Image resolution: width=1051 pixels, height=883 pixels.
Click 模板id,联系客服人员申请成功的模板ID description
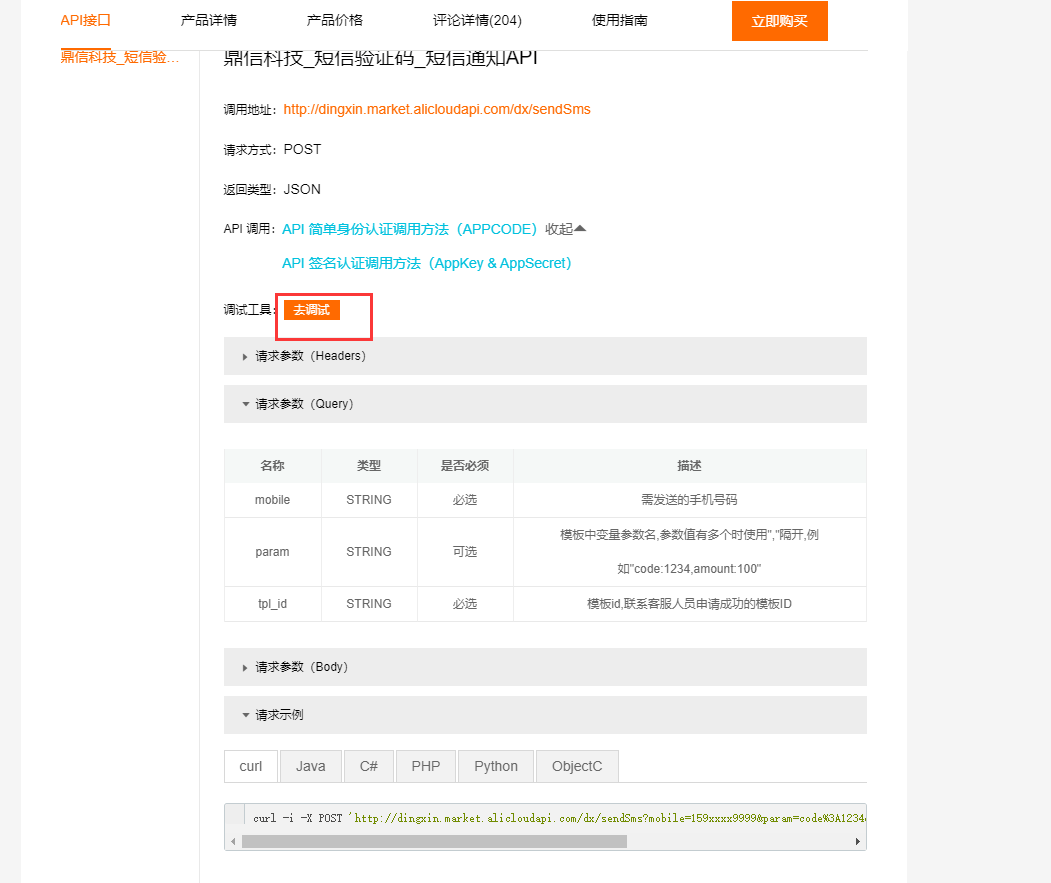click(689, 604)
